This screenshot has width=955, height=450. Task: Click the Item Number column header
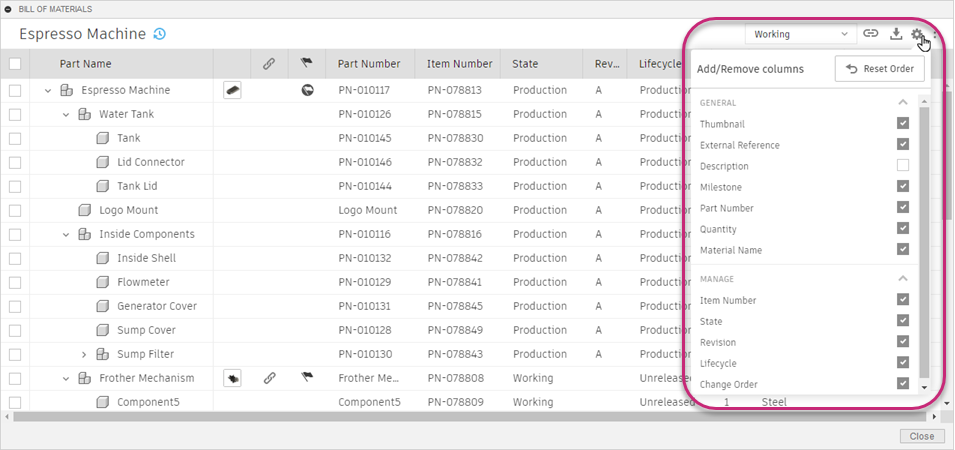[459, 64]
